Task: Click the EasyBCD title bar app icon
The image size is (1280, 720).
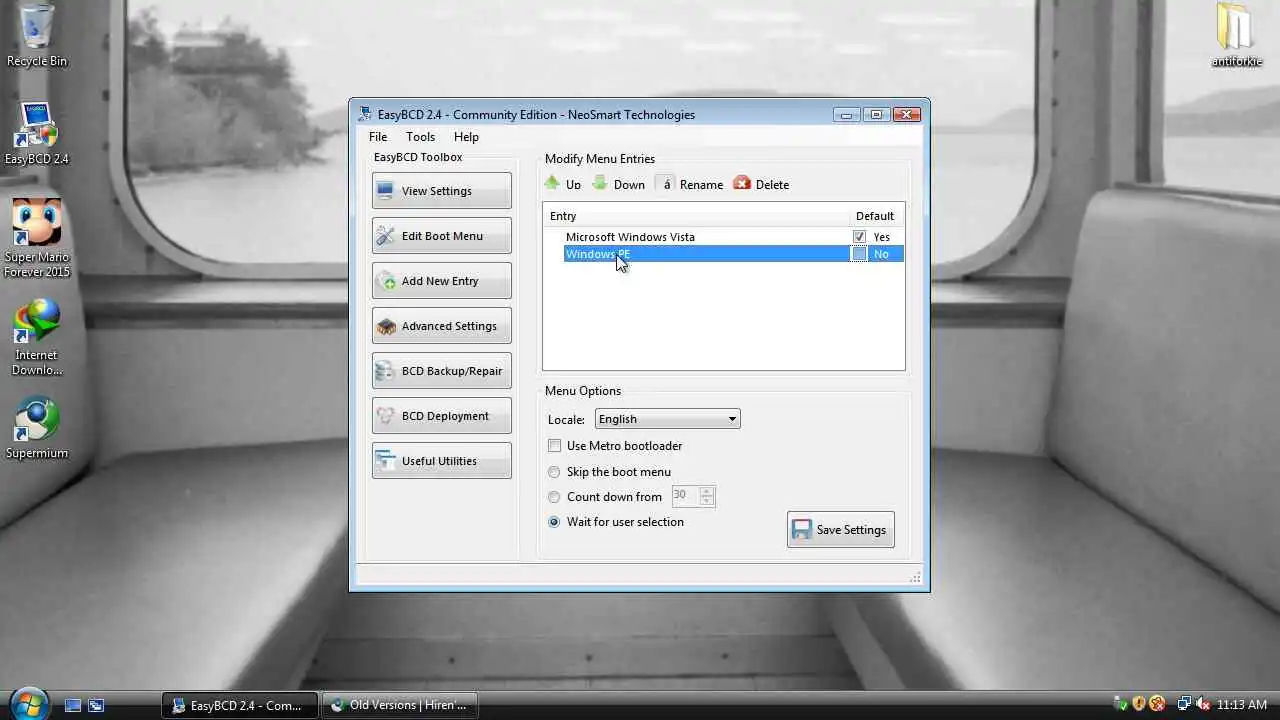Action: click(x=365, y=114)
